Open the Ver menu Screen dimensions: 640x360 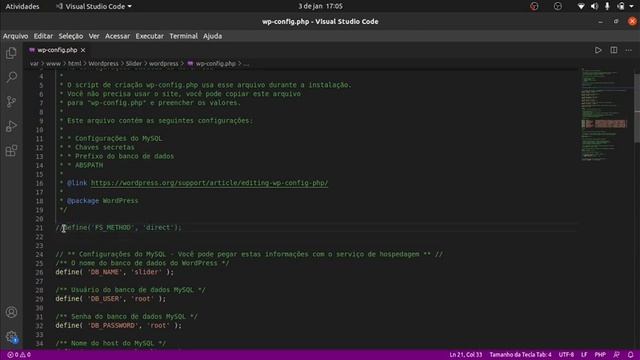[94, 36]
